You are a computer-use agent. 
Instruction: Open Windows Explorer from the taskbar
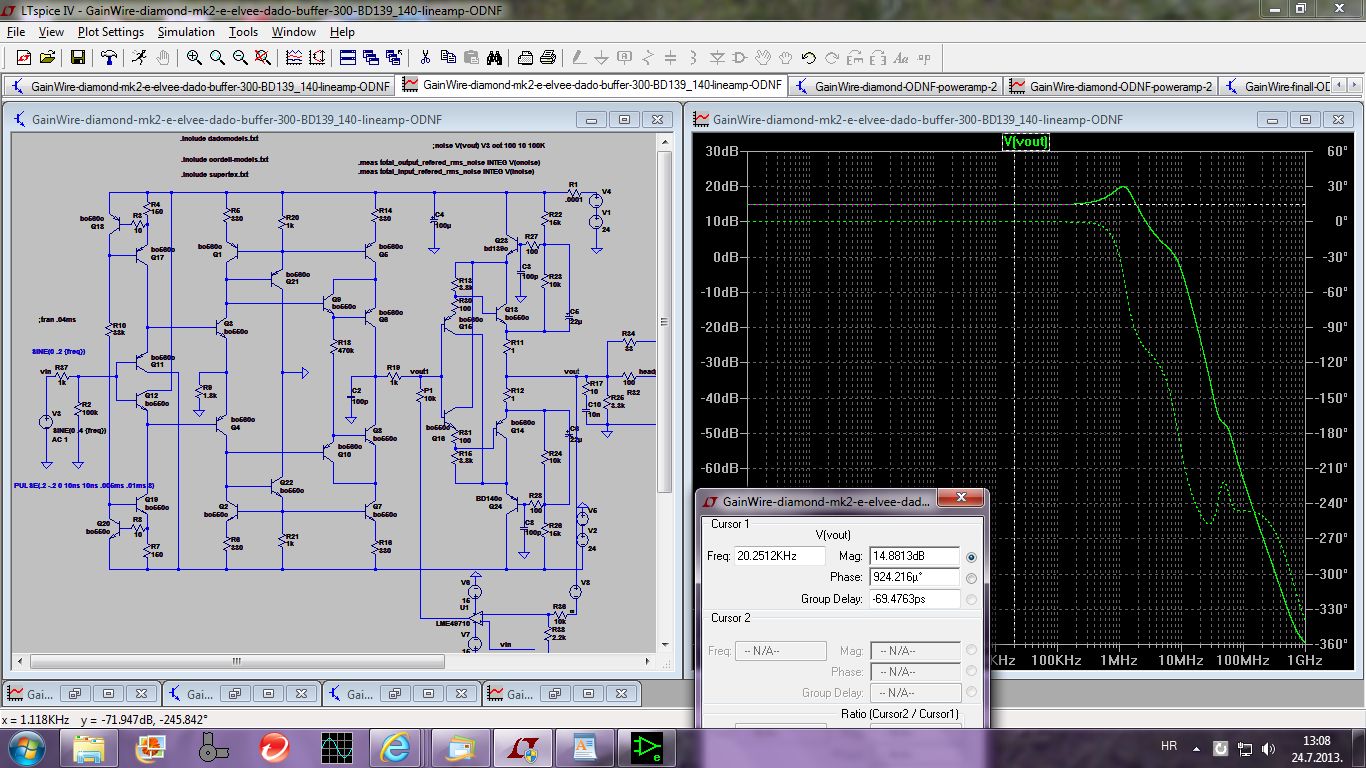tap(88, 747)
